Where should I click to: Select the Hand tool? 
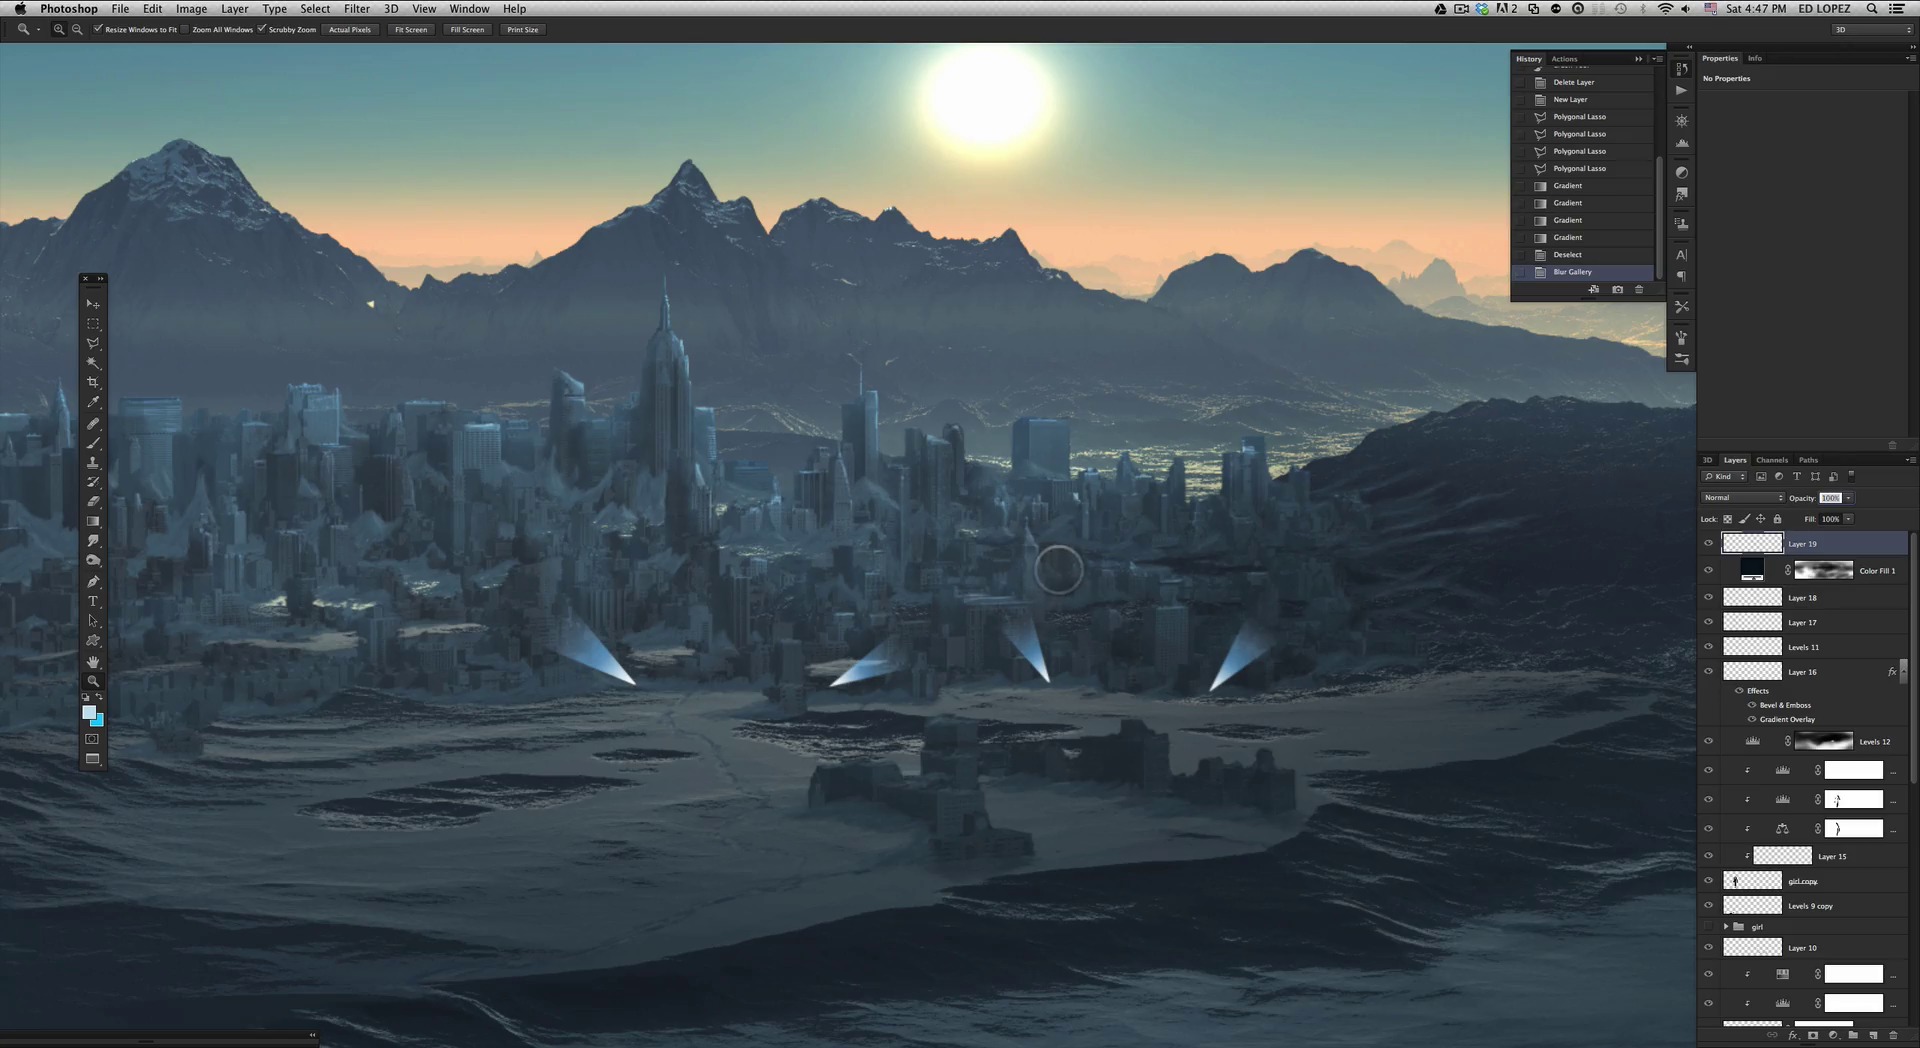click(x=93, y=661)
